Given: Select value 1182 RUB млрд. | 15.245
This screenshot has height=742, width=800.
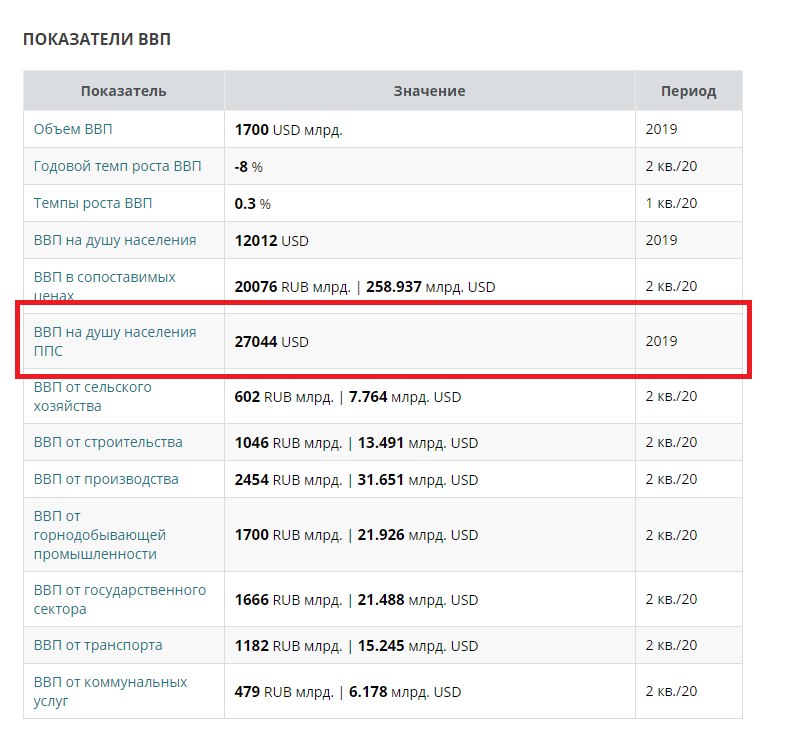Looking at the screenshot, I should [319, 646].
